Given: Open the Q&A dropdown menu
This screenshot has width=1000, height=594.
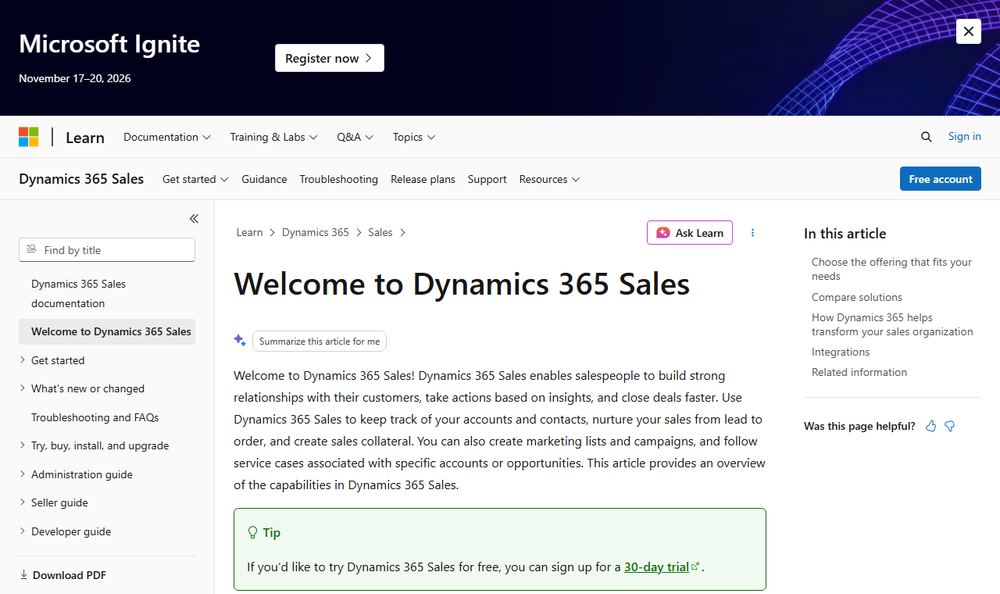Looking at the screenshot, I should pos(355,137).
